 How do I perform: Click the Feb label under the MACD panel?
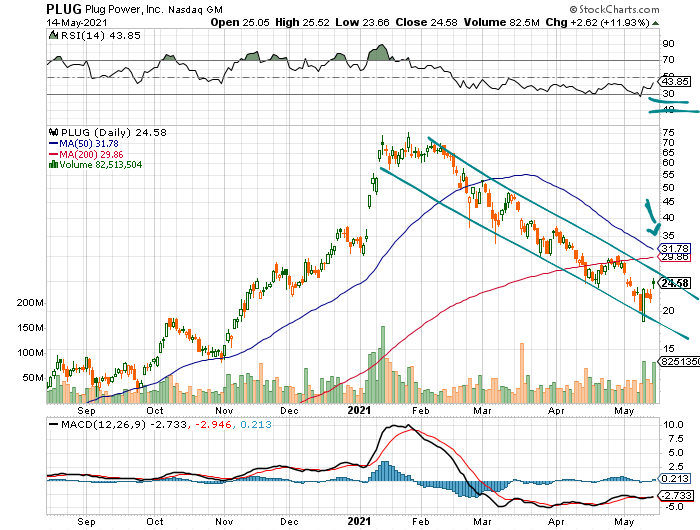(x=421, y=522)
